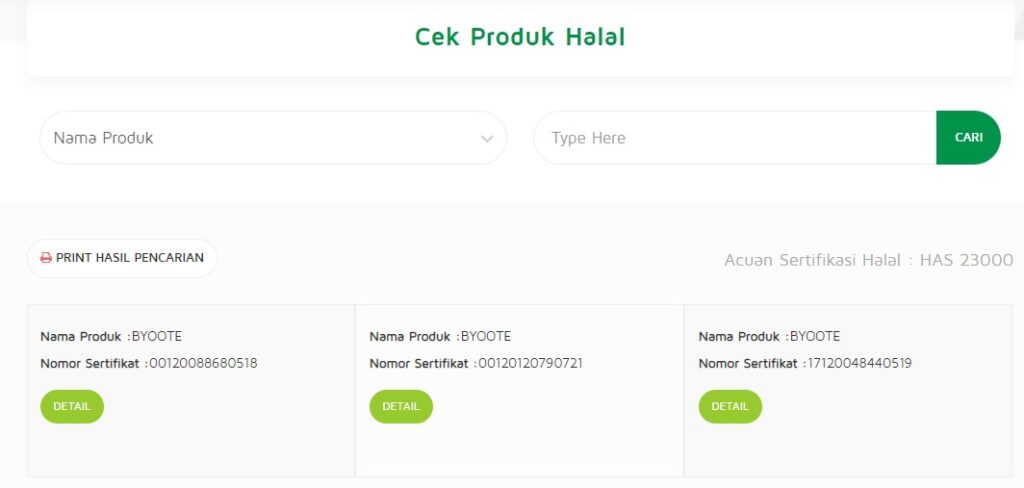Select certificate number 00120120790721 text

pyautogui.click(x=530, y=363)
